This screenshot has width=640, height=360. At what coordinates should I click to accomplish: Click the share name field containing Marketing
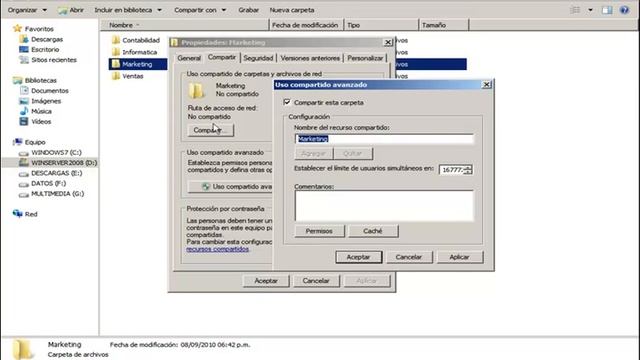(384, 139)
